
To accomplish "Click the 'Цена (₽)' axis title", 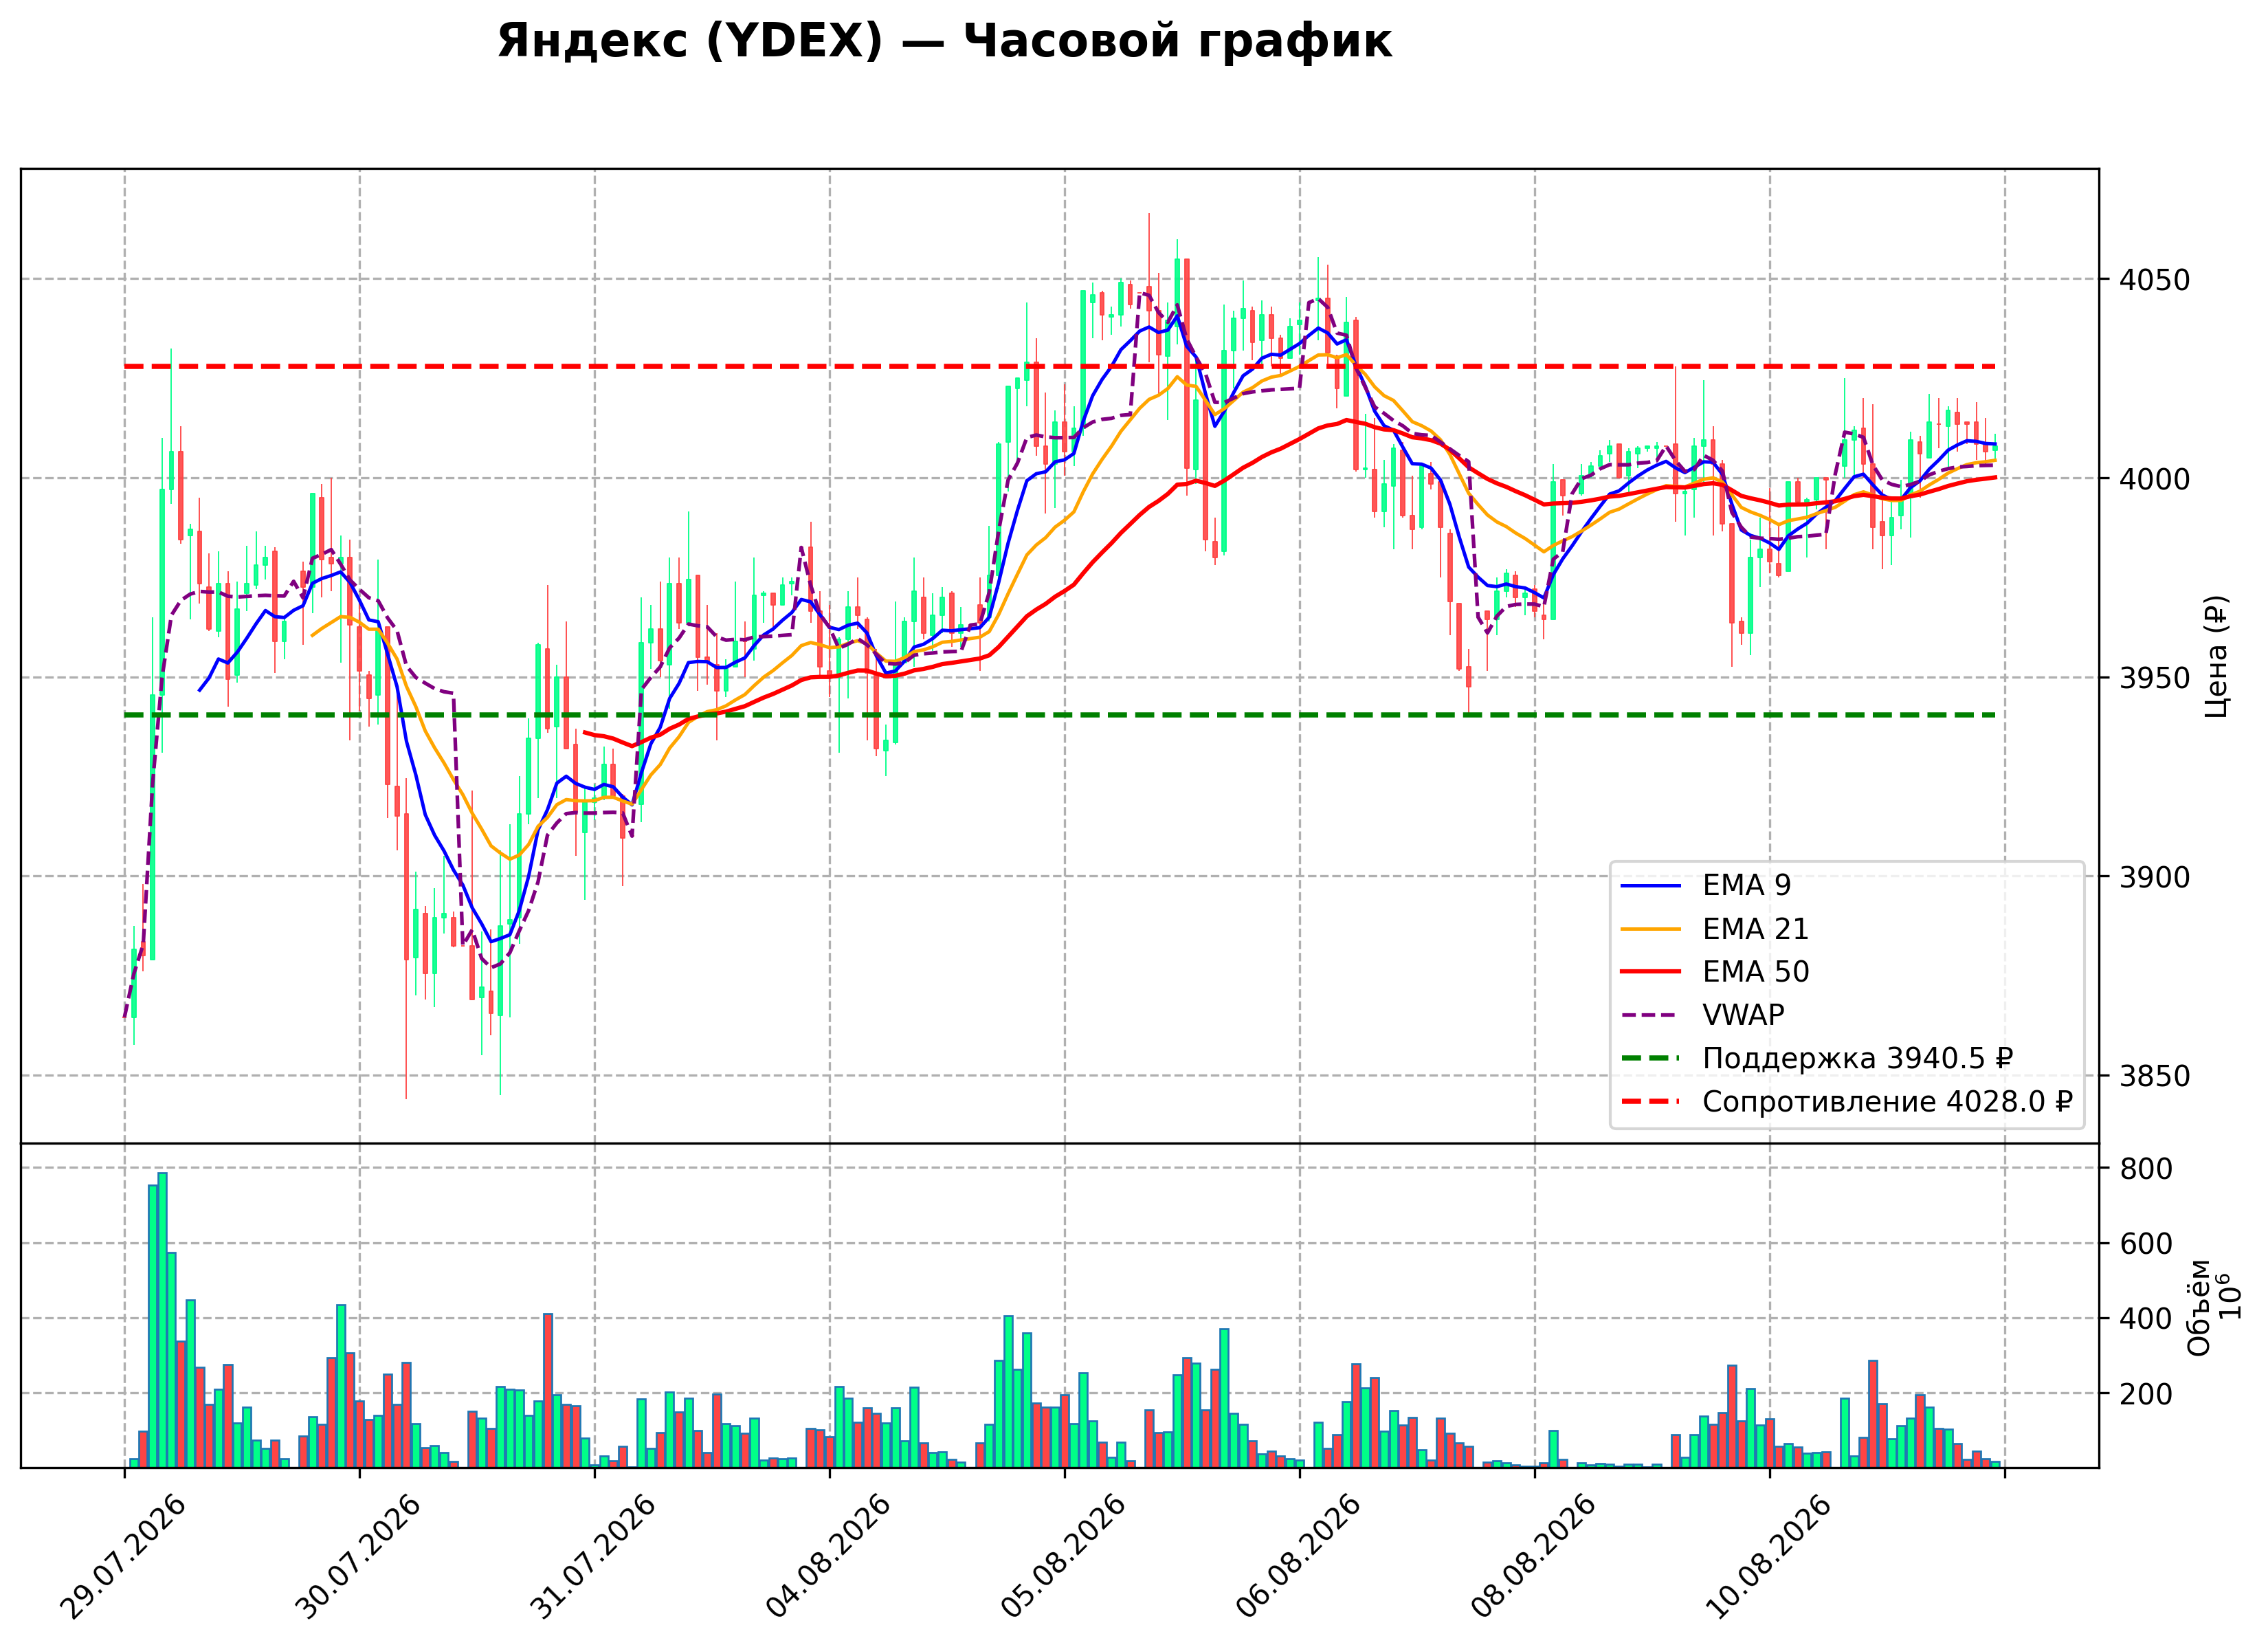I will click(x=2216, y=656).
